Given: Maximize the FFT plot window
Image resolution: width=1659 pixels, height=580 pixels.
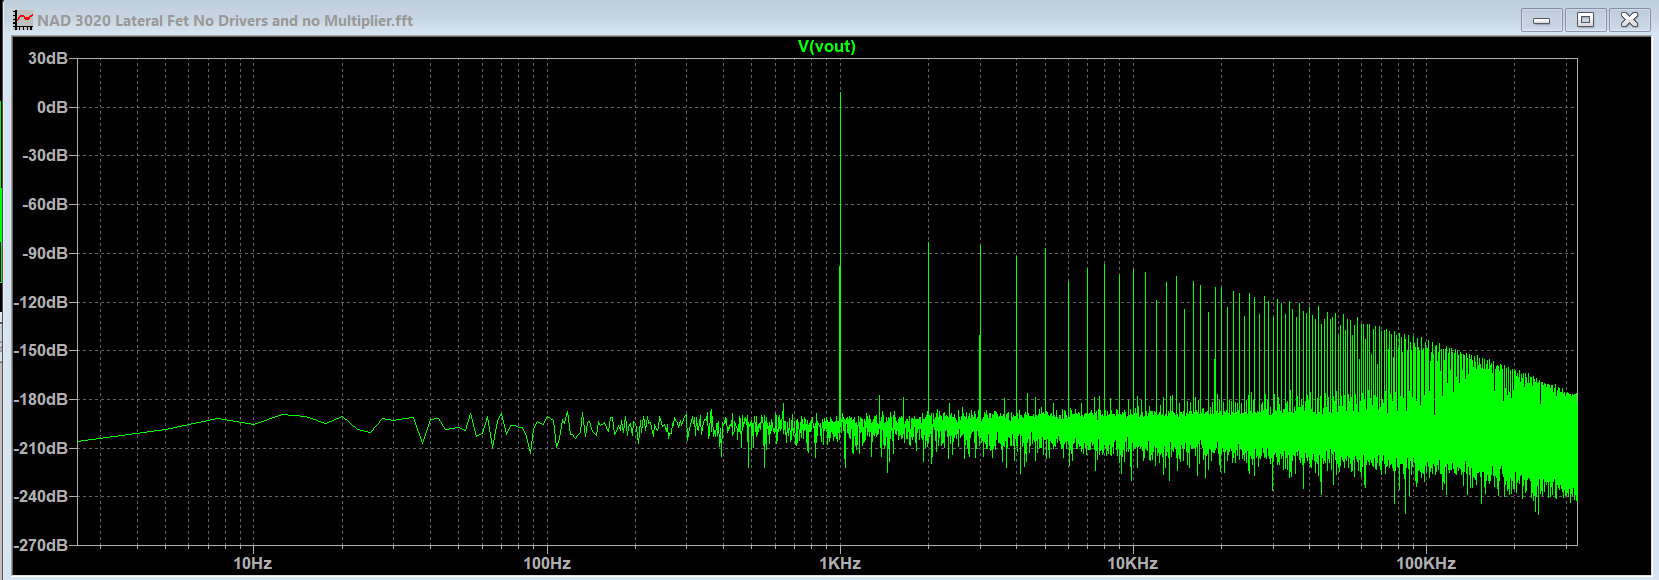Looking at the screenshot, I should [x=1585, y=20].
